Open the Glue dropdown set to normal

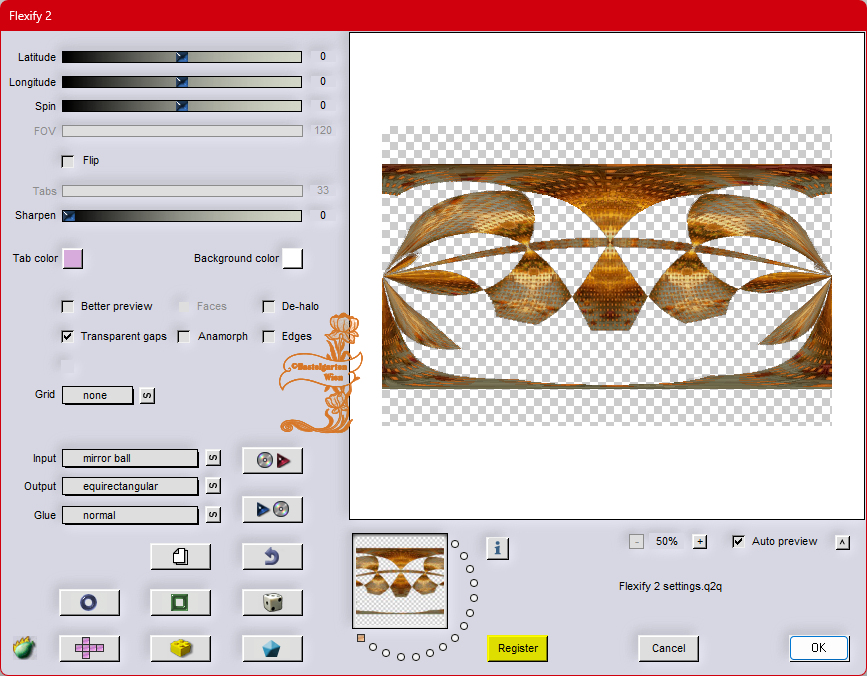pos(130,515)
